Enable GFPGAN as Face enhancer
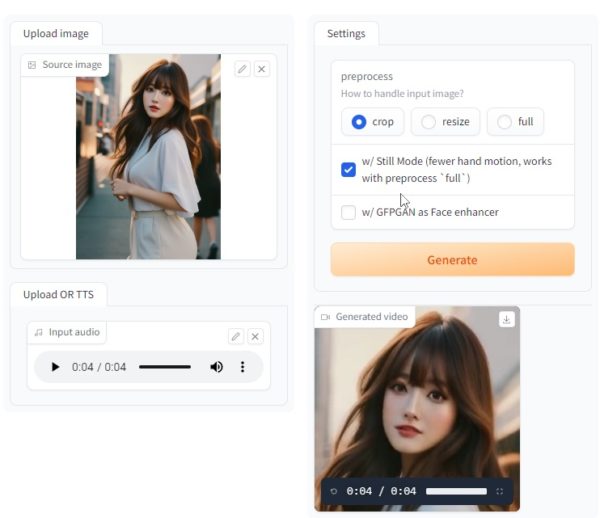 click(x=348, y=212)
